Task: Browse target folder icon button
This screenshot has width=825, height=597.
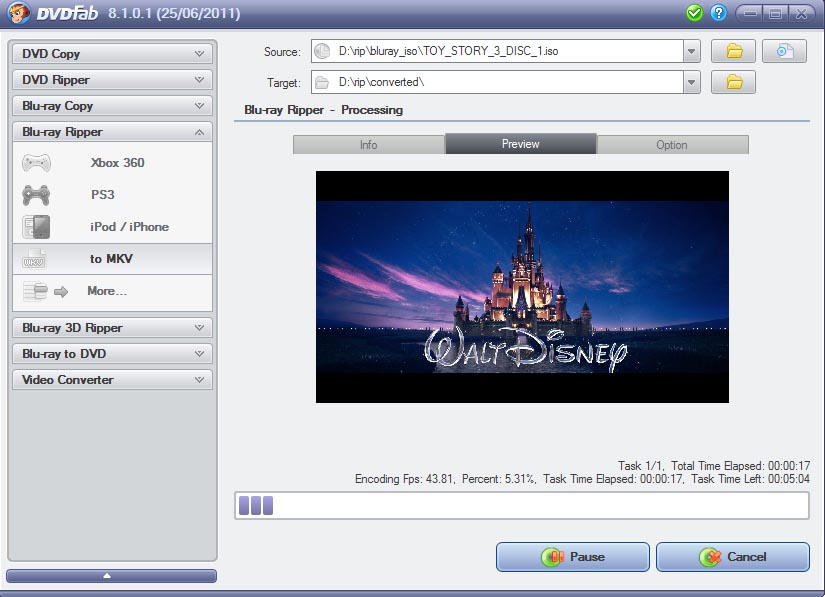Action: (733, 82)
